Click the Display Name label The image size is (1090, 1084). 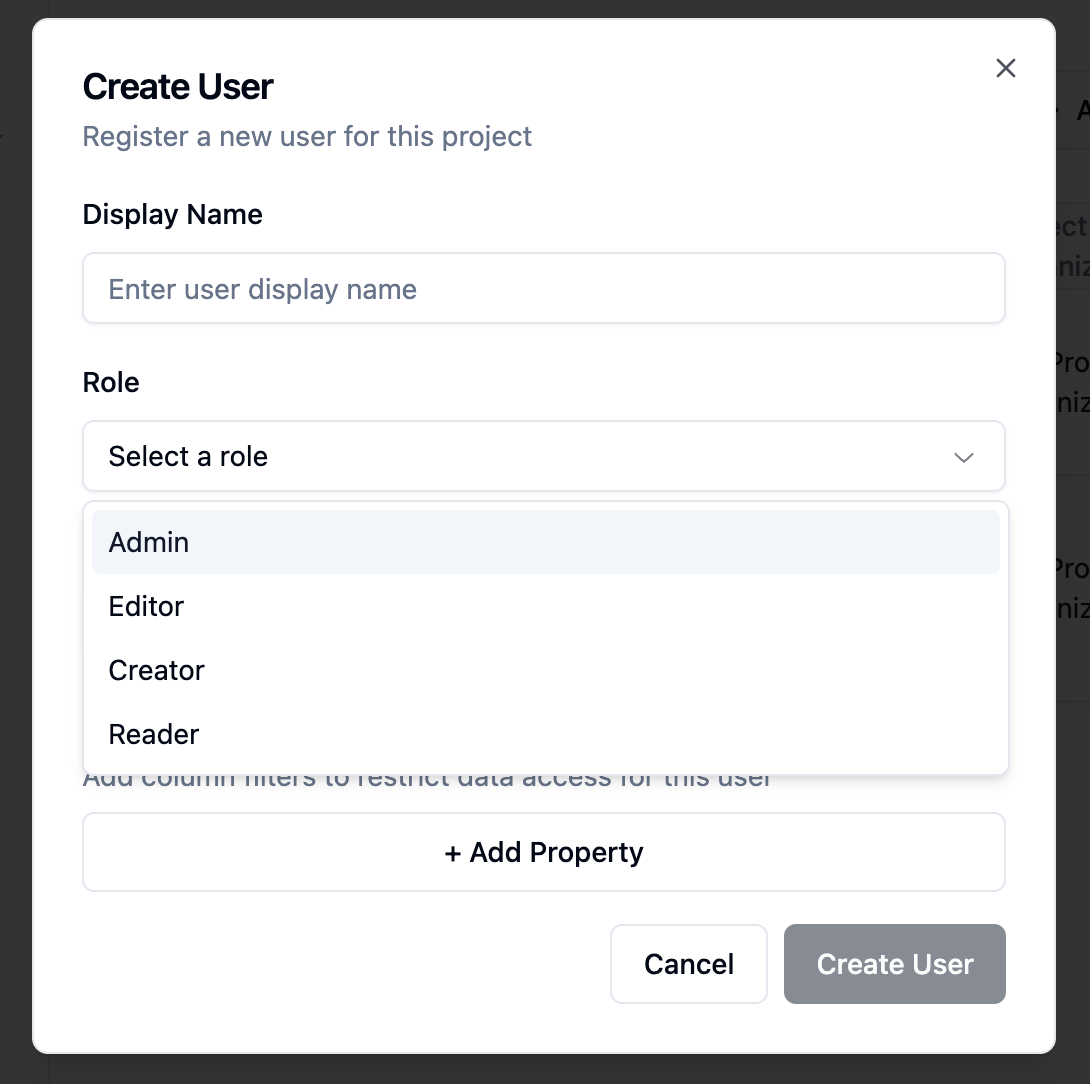click(x=172, y=214)
